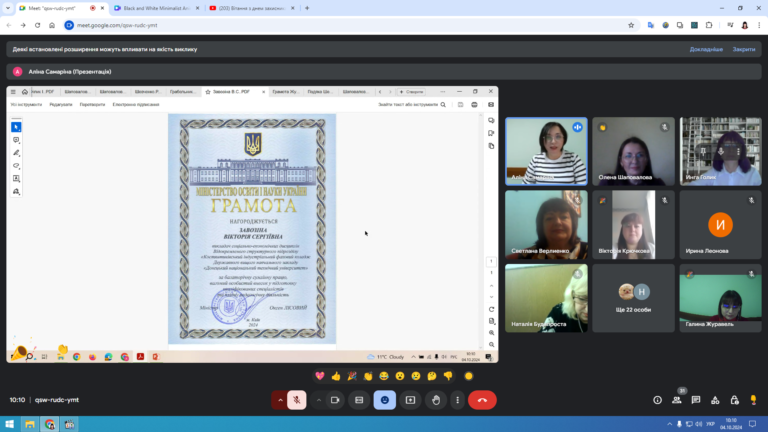Select Ирина Леонова avatar tile
Image resolution: width=768 pixels, height=432 pixels.
(x=720, y=225)
